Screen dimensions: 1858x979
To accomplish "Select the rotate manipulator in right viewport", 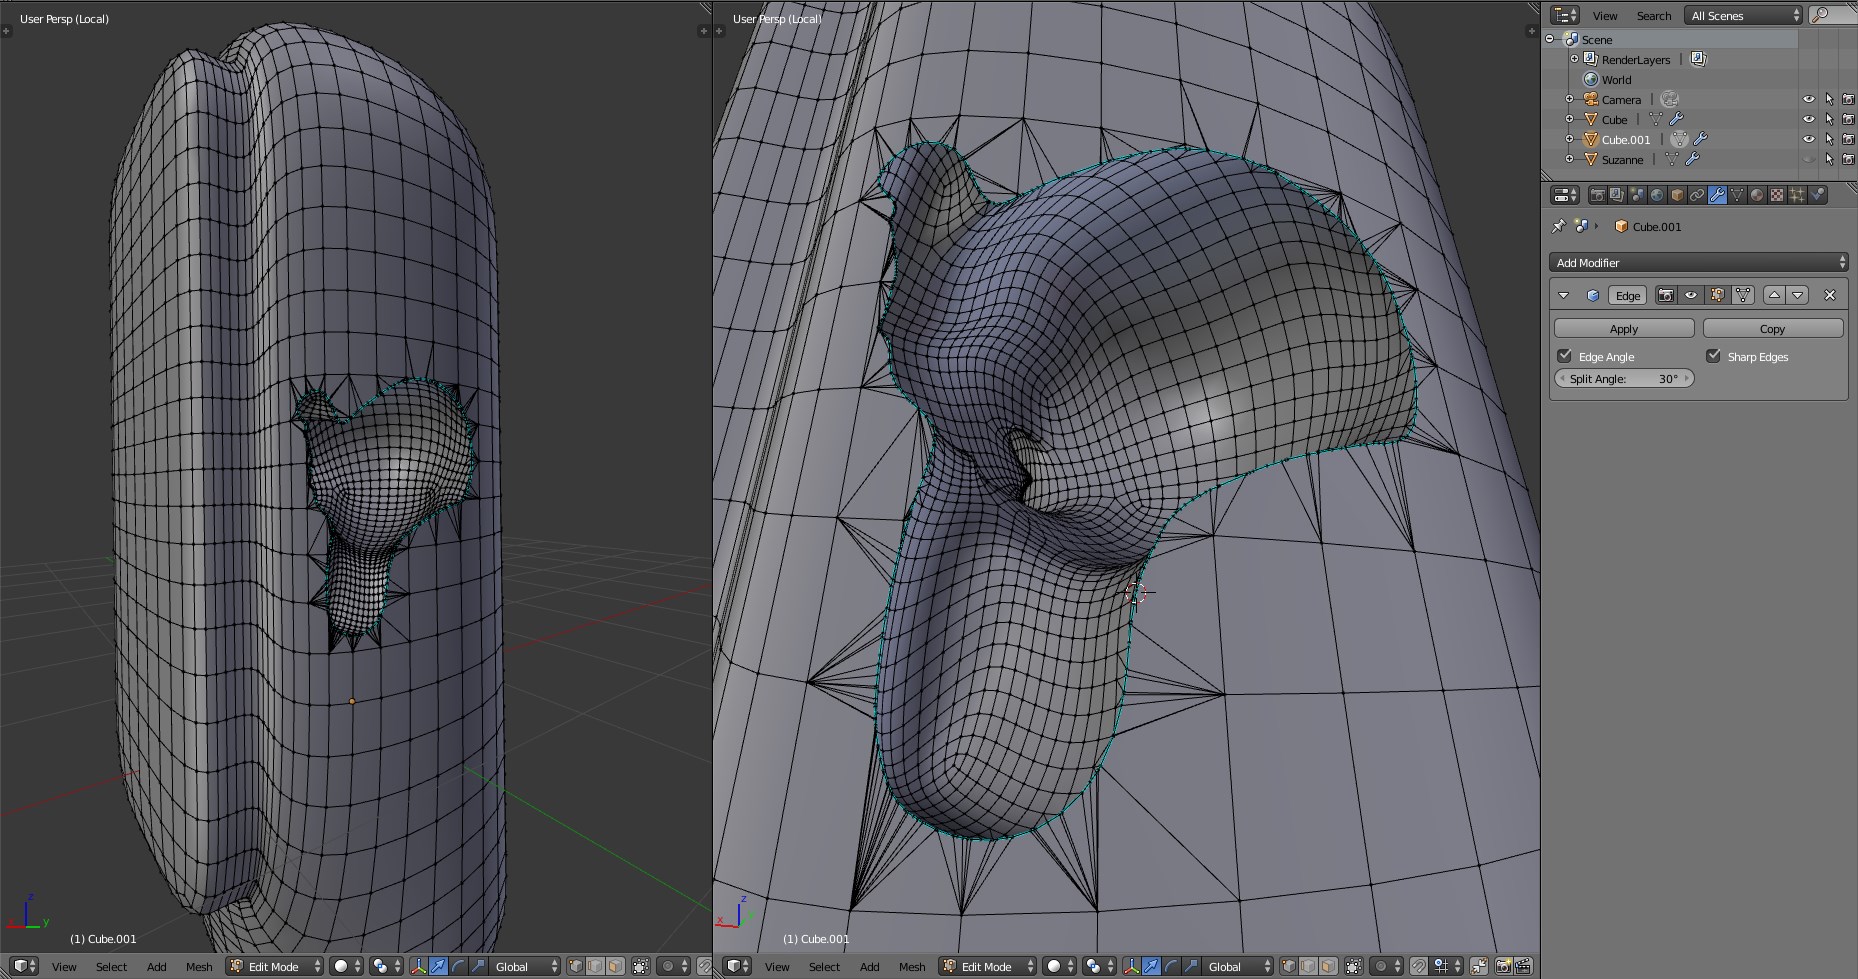I will tap(1171, 966).
